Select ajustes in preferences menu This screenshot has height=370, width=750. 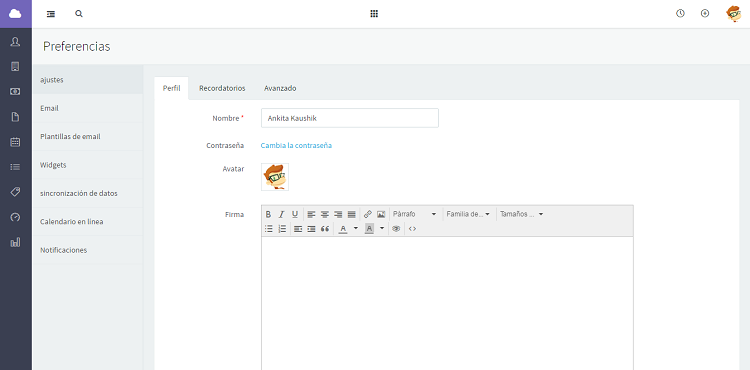[x=88, y=80]
